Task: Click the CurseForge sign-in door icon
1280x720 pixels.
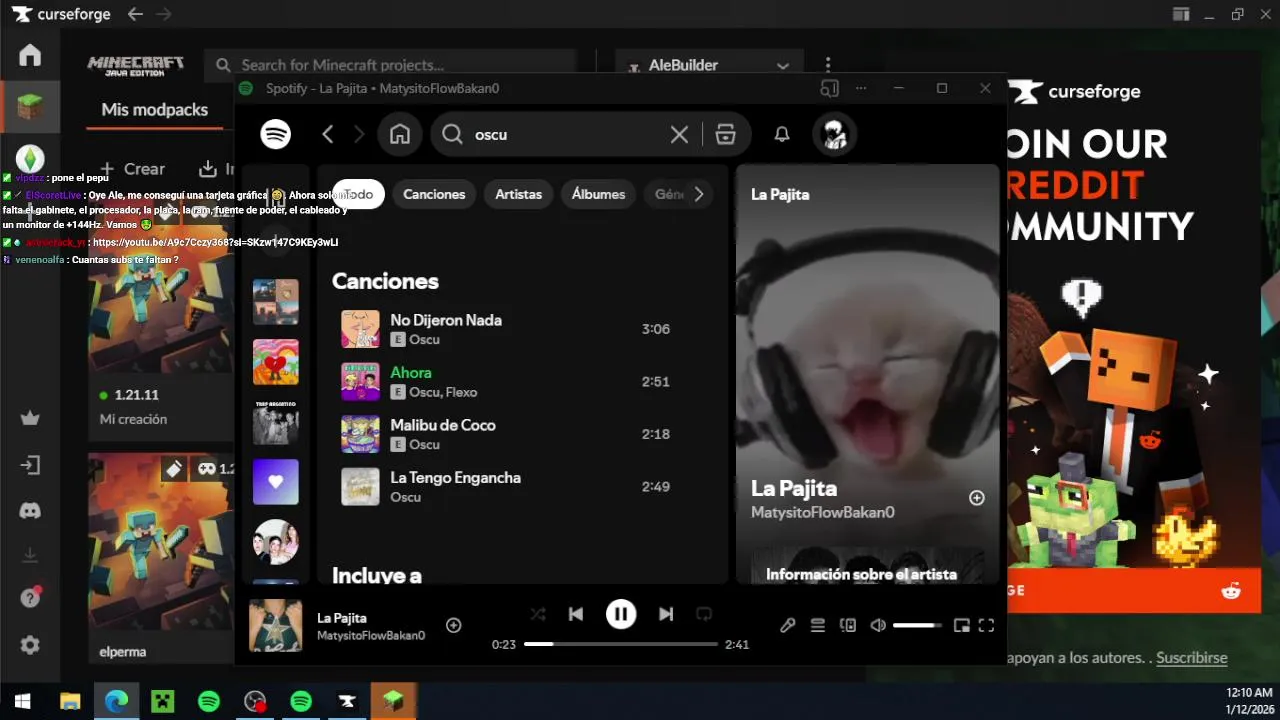Action: [30, 465]
